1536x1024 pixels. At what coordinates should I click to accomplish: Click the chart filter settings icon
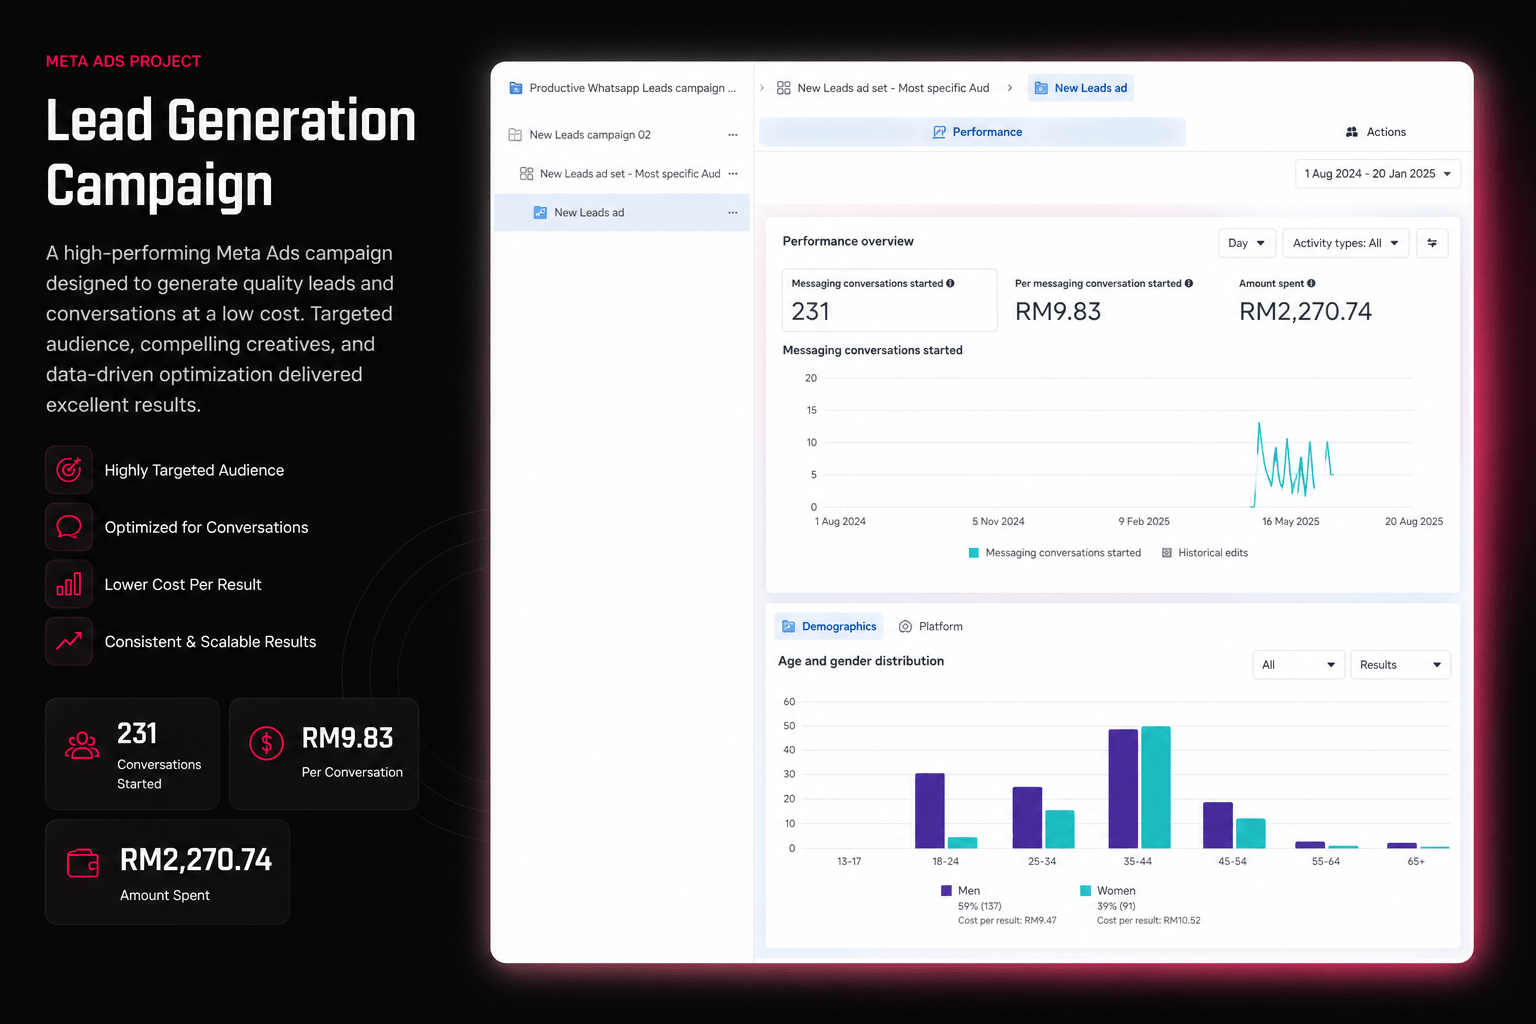(1432, 243)
